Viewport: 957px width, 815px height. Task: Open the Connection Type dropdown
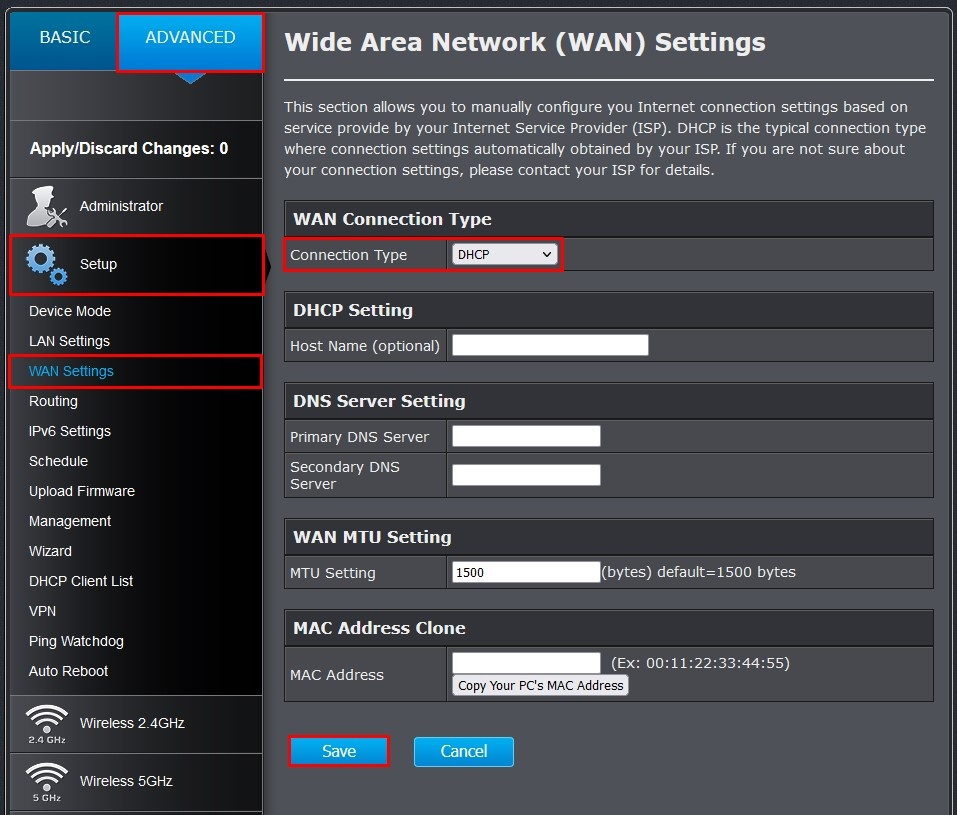504,255
